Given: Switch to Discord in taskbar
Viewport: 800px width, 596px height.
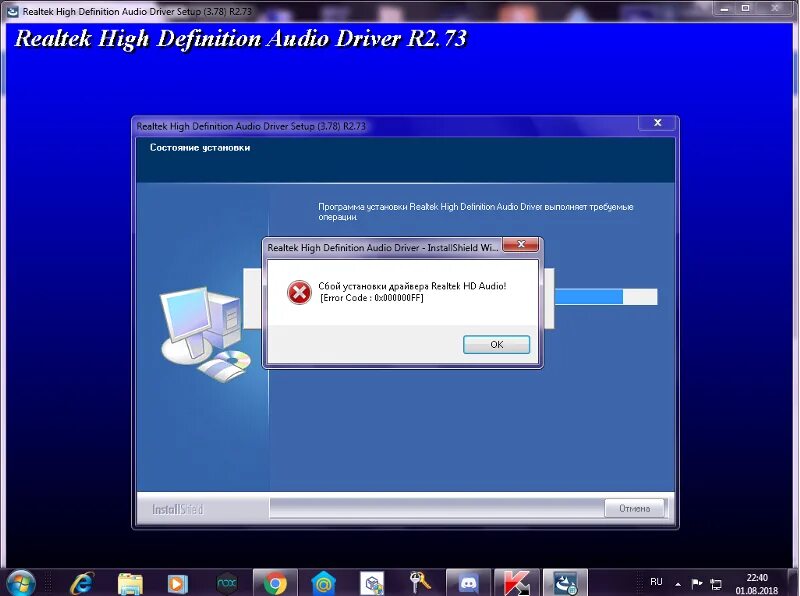Looking at the screenshot, I should 468,583.
